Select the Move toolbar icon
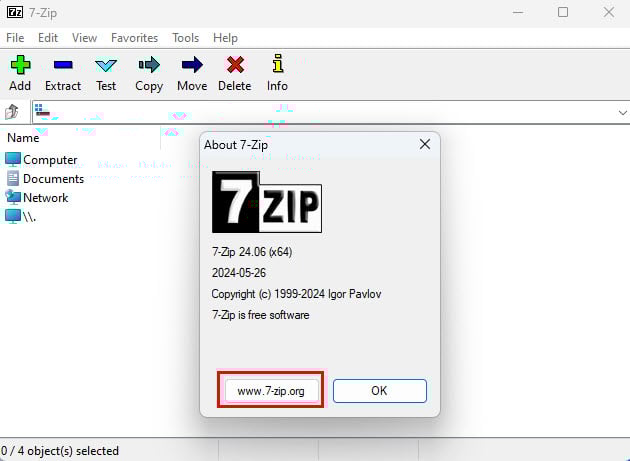 coord(192,65)
